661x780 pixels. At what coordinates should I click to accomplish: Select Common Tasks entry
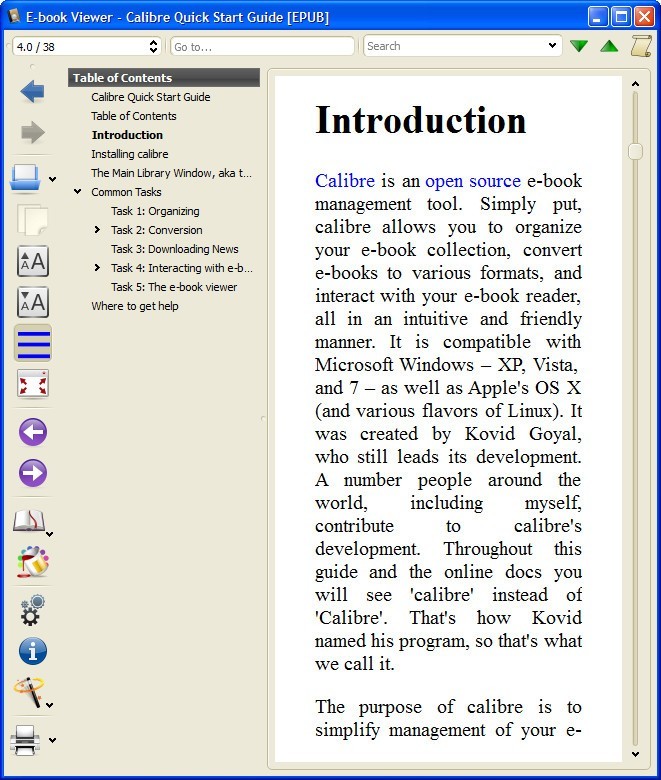tap(126, 192)
